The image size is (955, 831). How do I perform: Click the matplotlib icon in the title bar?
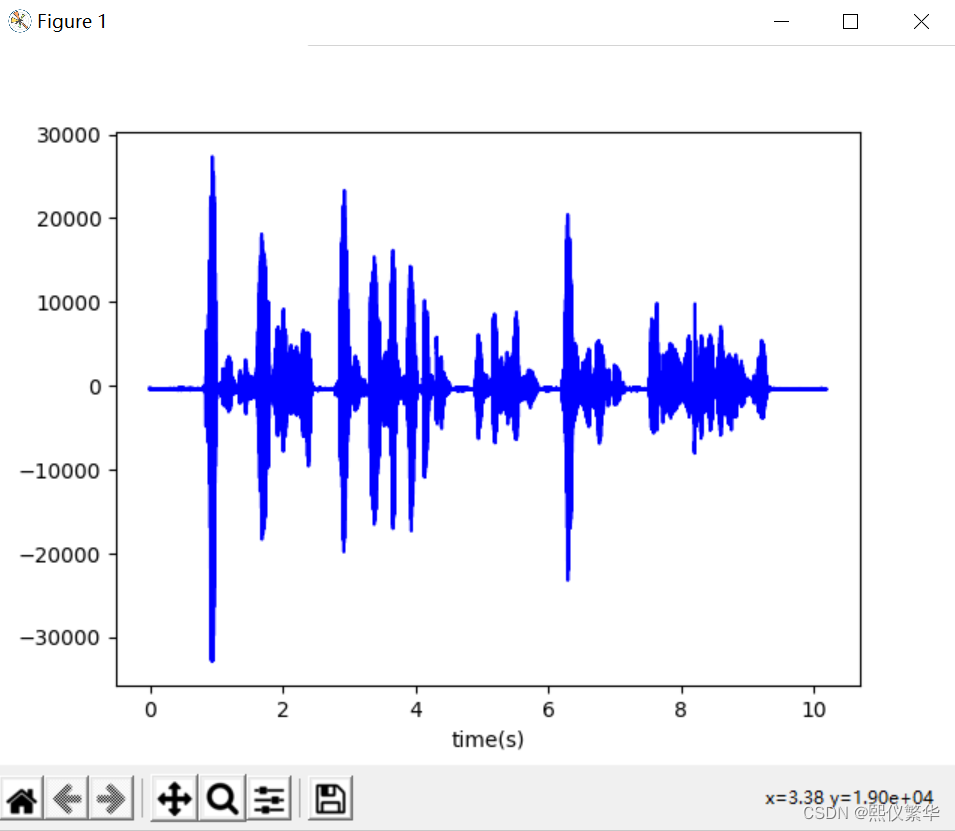[19, 21]
